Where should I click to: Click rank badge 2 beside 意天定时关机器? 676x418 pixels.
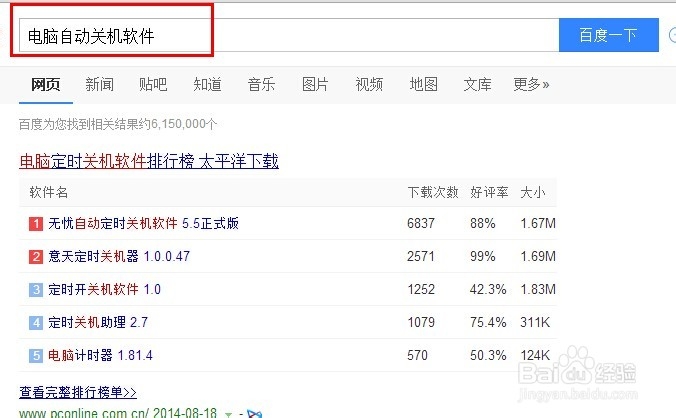(x=36, y=257)
